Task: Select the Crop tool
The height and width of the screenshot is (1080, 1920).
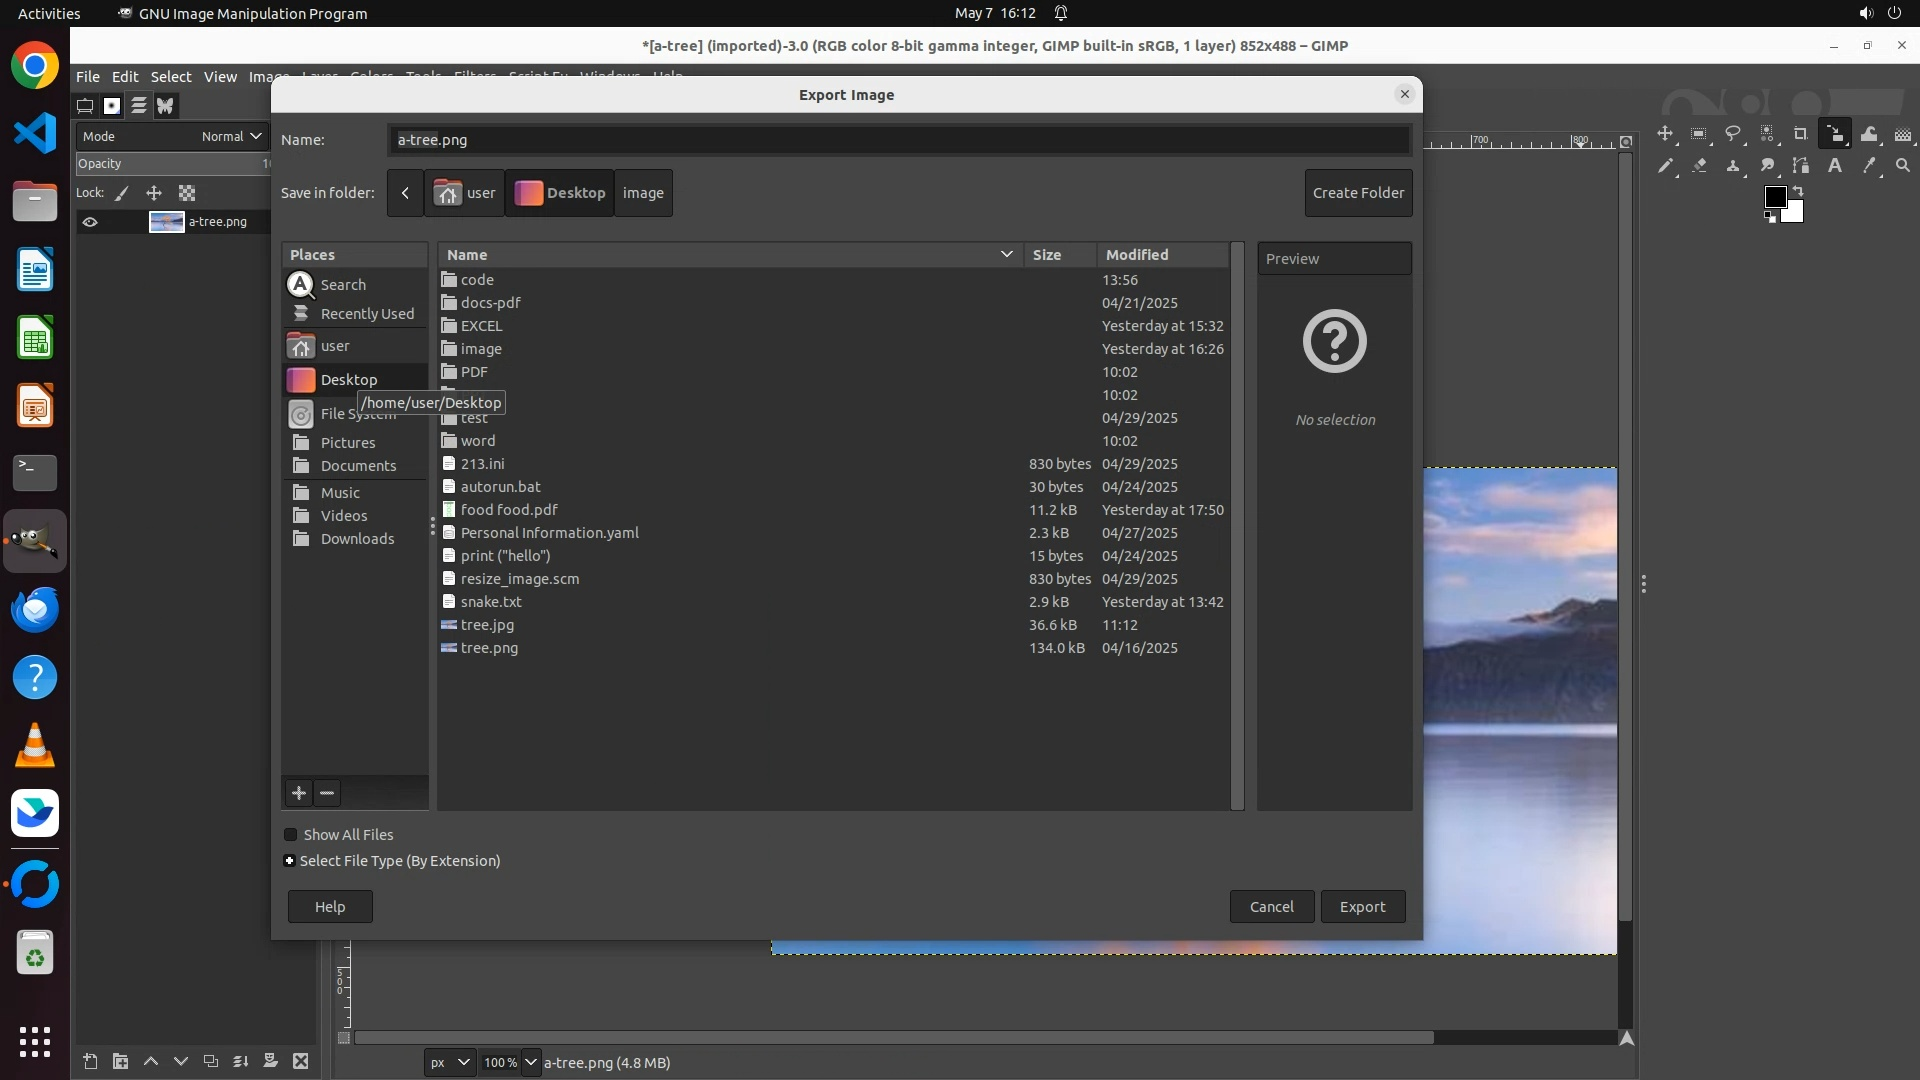Action: pos(1800,134)
